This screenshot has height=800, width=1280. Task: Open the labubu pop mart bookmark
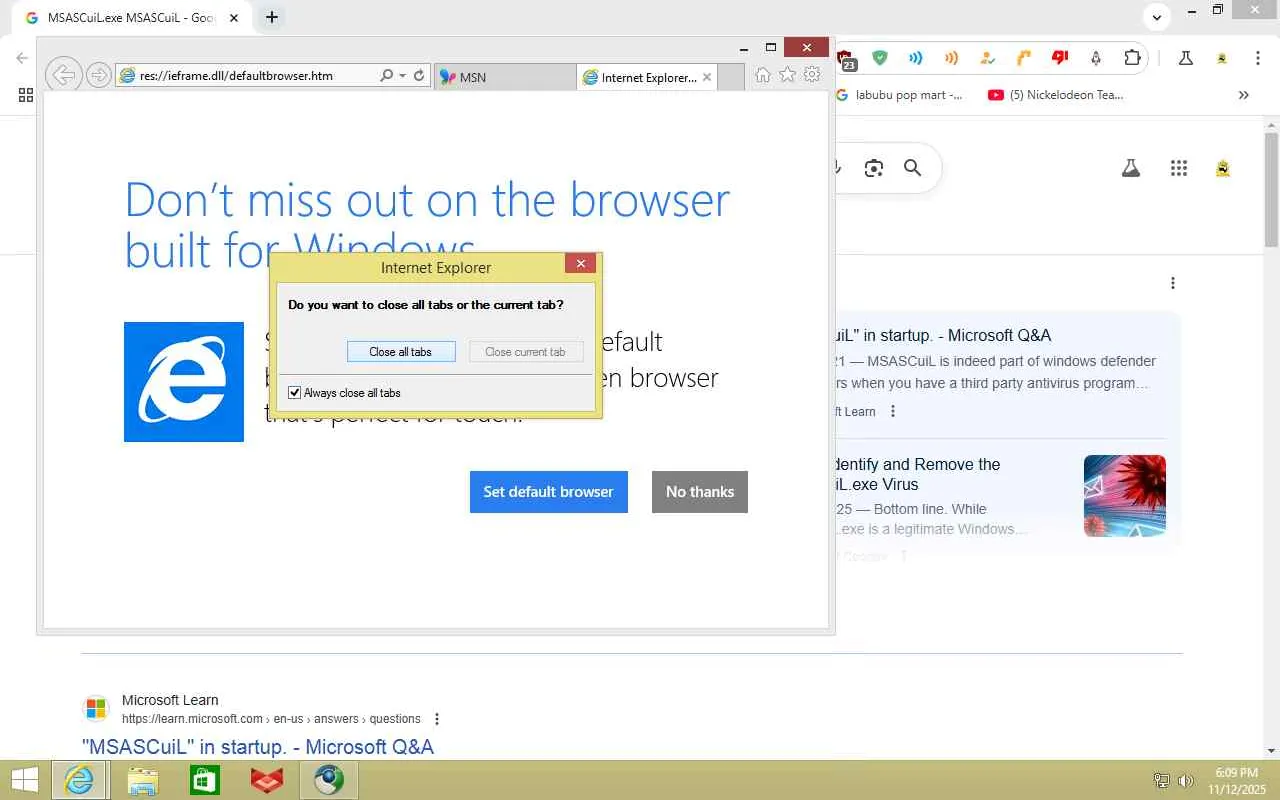(x=899, y=95)
